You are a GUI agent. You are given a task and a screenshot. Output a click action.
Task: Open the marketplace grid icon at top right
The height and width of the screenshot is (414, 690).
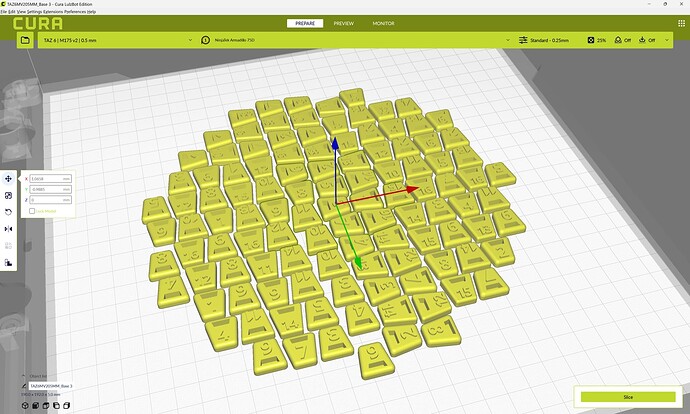(682, 23)
